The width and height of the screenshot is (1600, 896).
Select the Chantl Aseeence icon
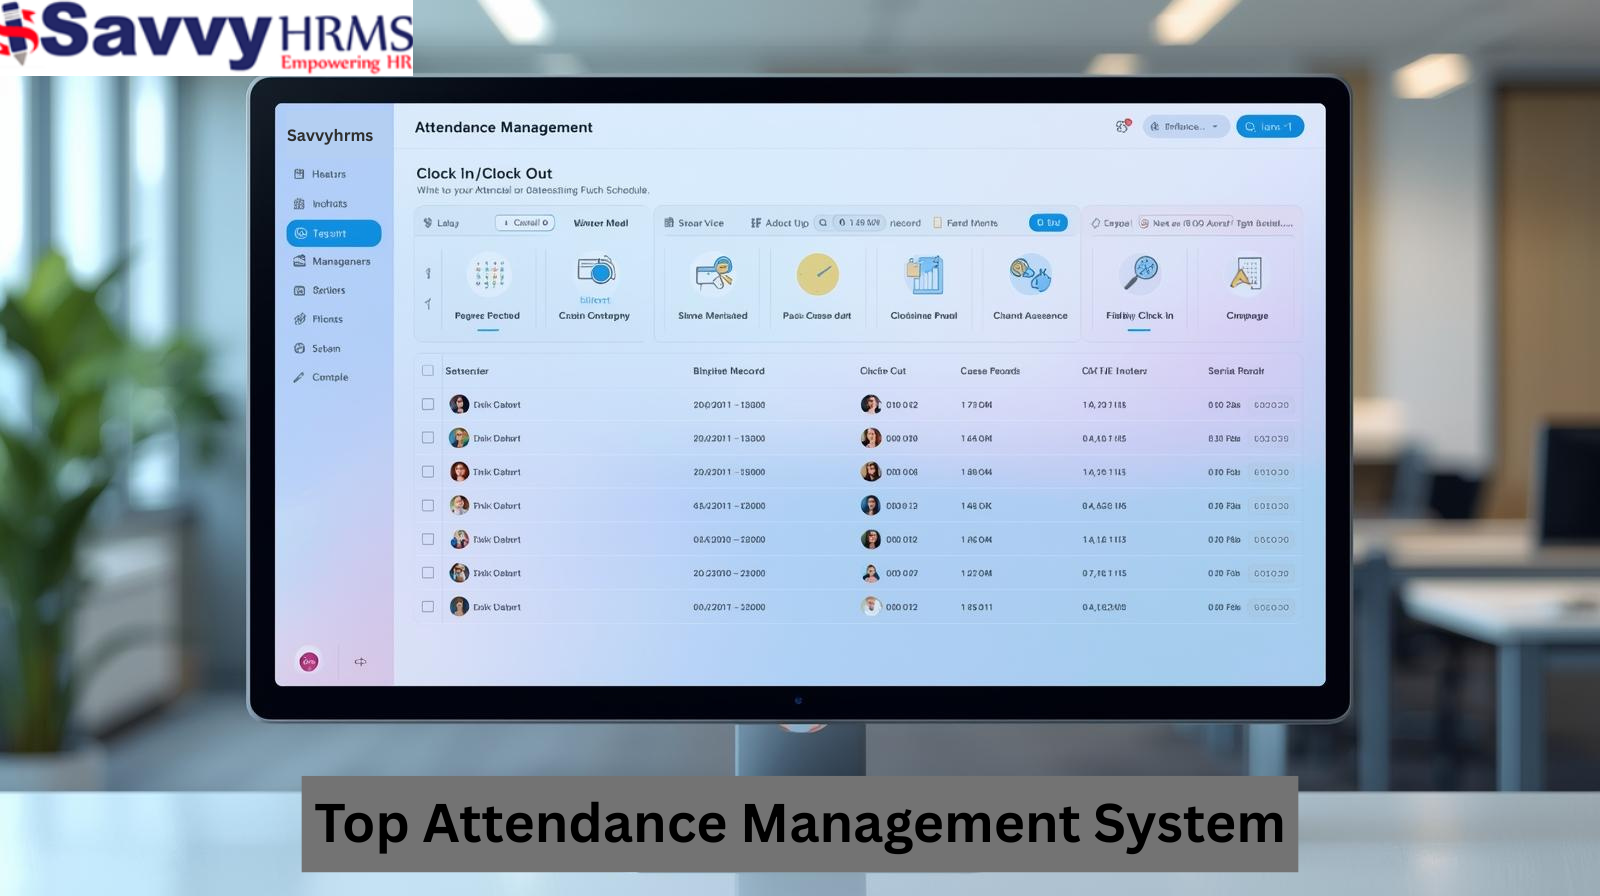coord(1030,274)
